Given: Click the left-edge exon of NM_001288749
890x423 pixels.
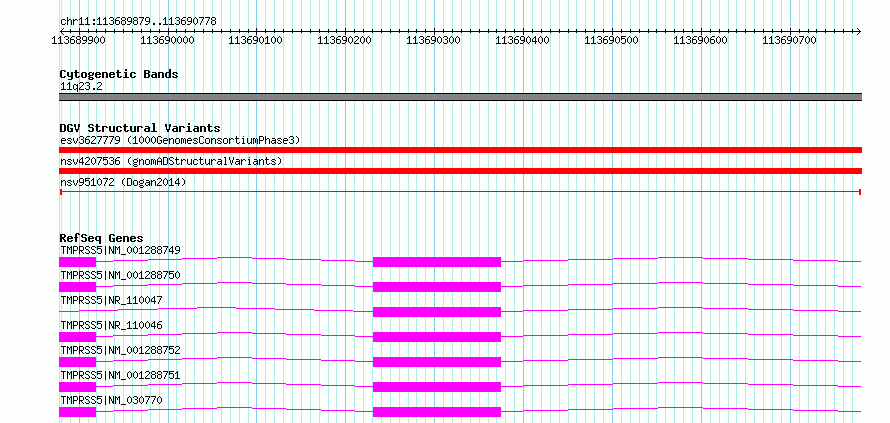Looking at the screenshot, I should coord(78,262).
